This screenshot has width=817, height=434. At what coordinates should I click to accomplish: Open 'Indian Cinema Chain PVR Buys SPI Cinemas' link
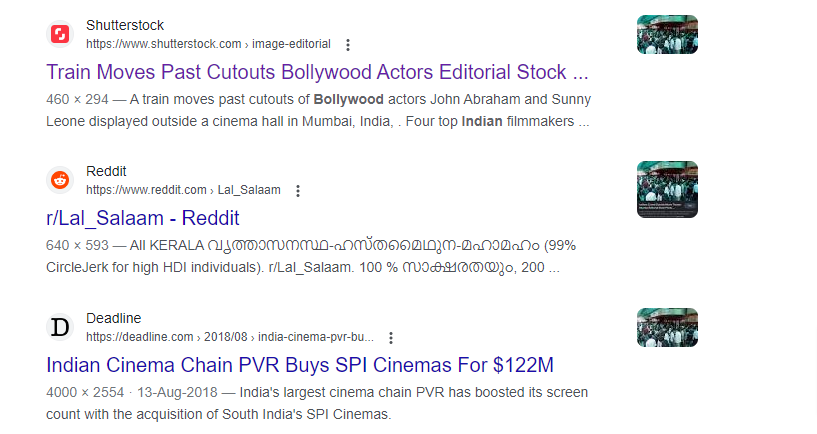coord(300,365)
